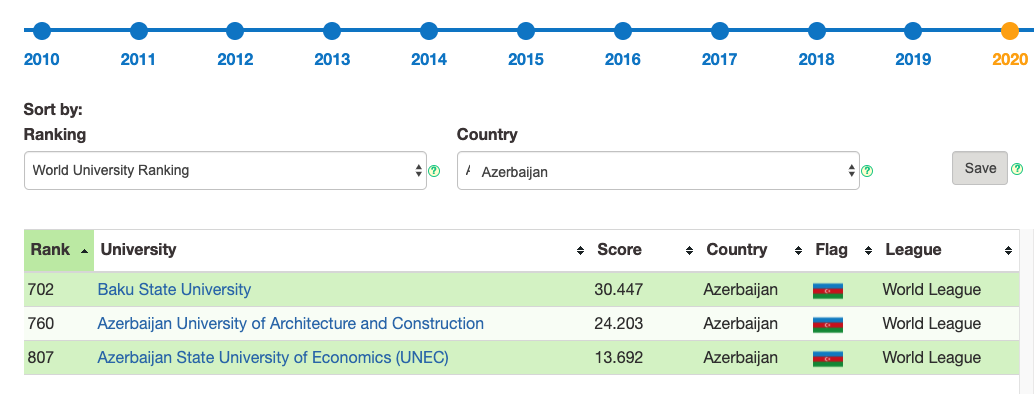Click the sort arrows in Score column header
This screenshot has width=1034, height=394.
(x=689, y=251)
